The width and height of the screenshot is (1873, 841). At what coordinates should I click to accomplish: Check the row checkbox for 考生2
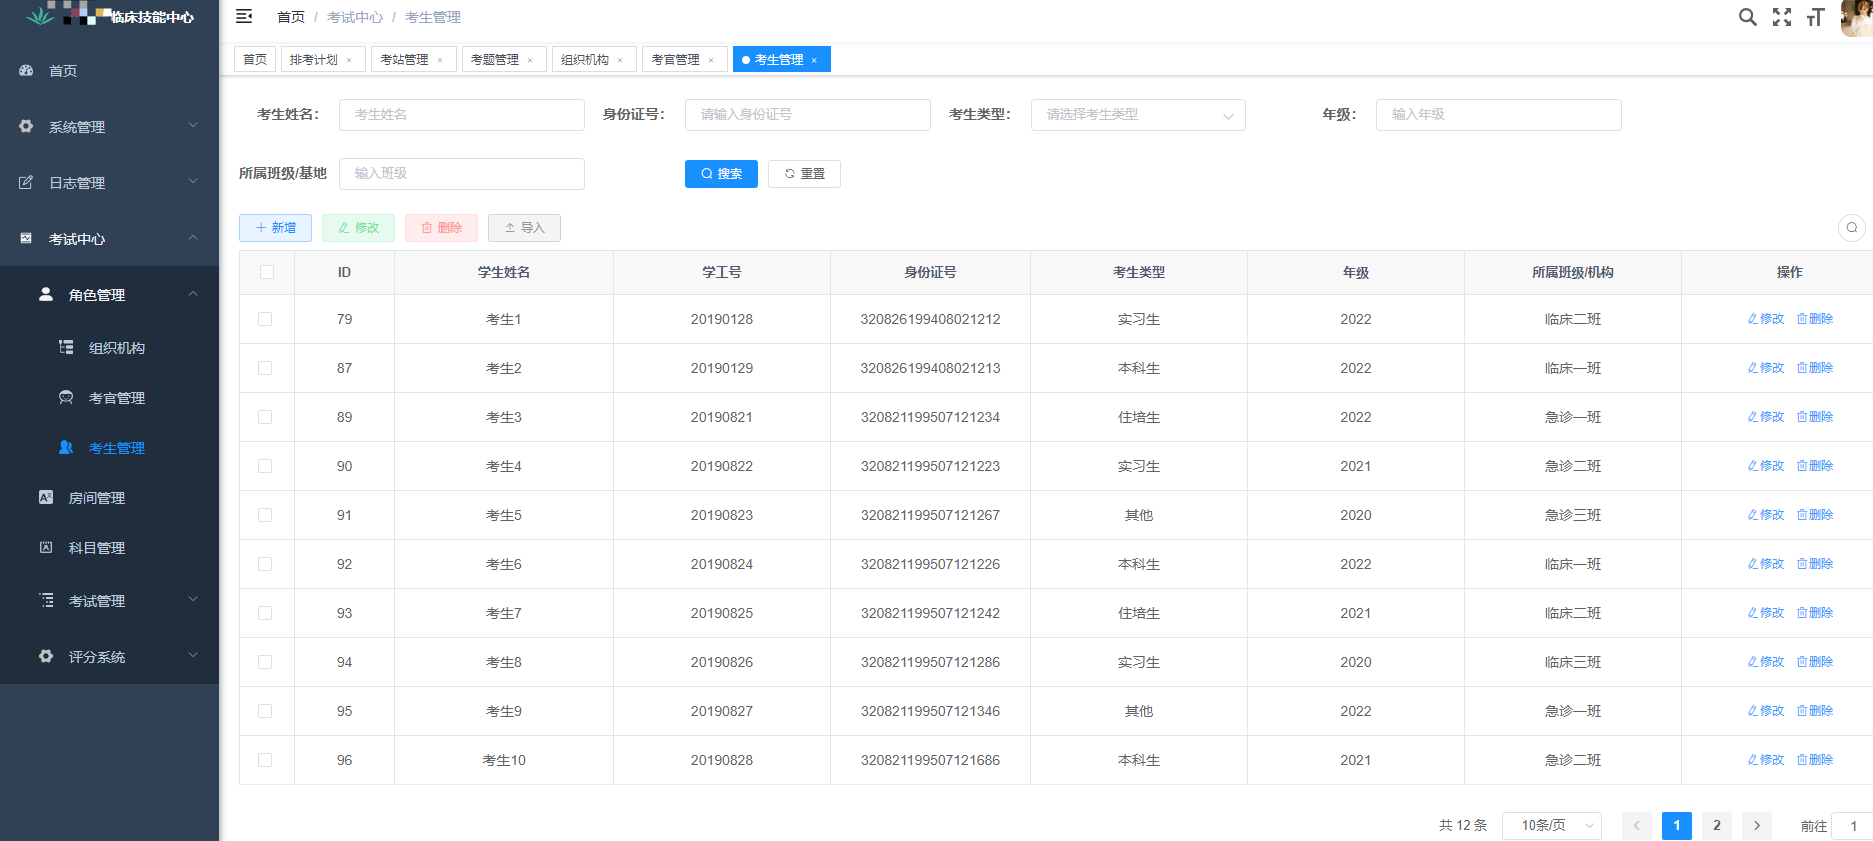(x=265, y=368)
